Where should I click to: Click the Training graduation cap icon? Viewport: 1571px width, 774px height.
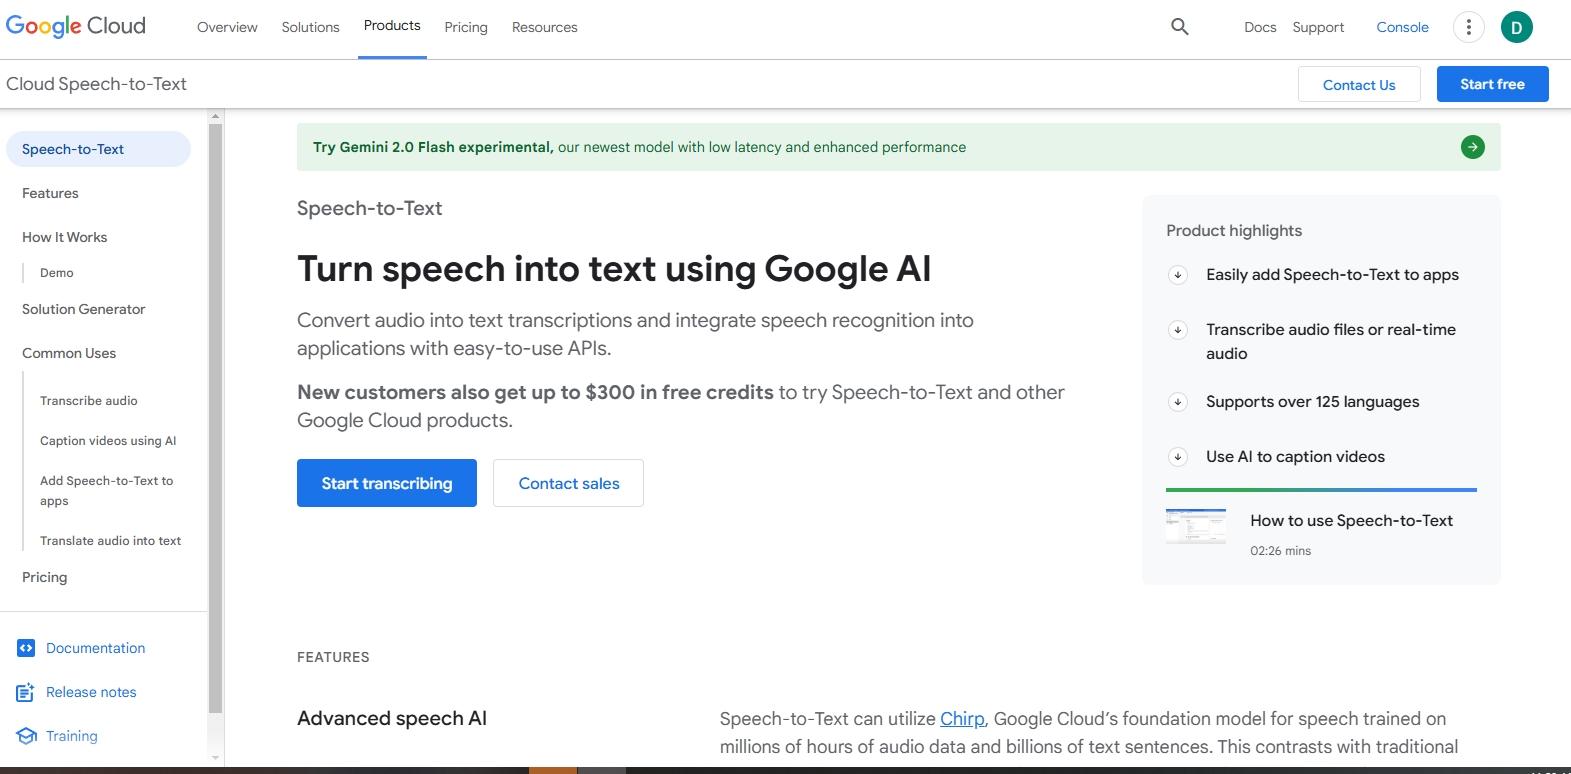[26, 736]
